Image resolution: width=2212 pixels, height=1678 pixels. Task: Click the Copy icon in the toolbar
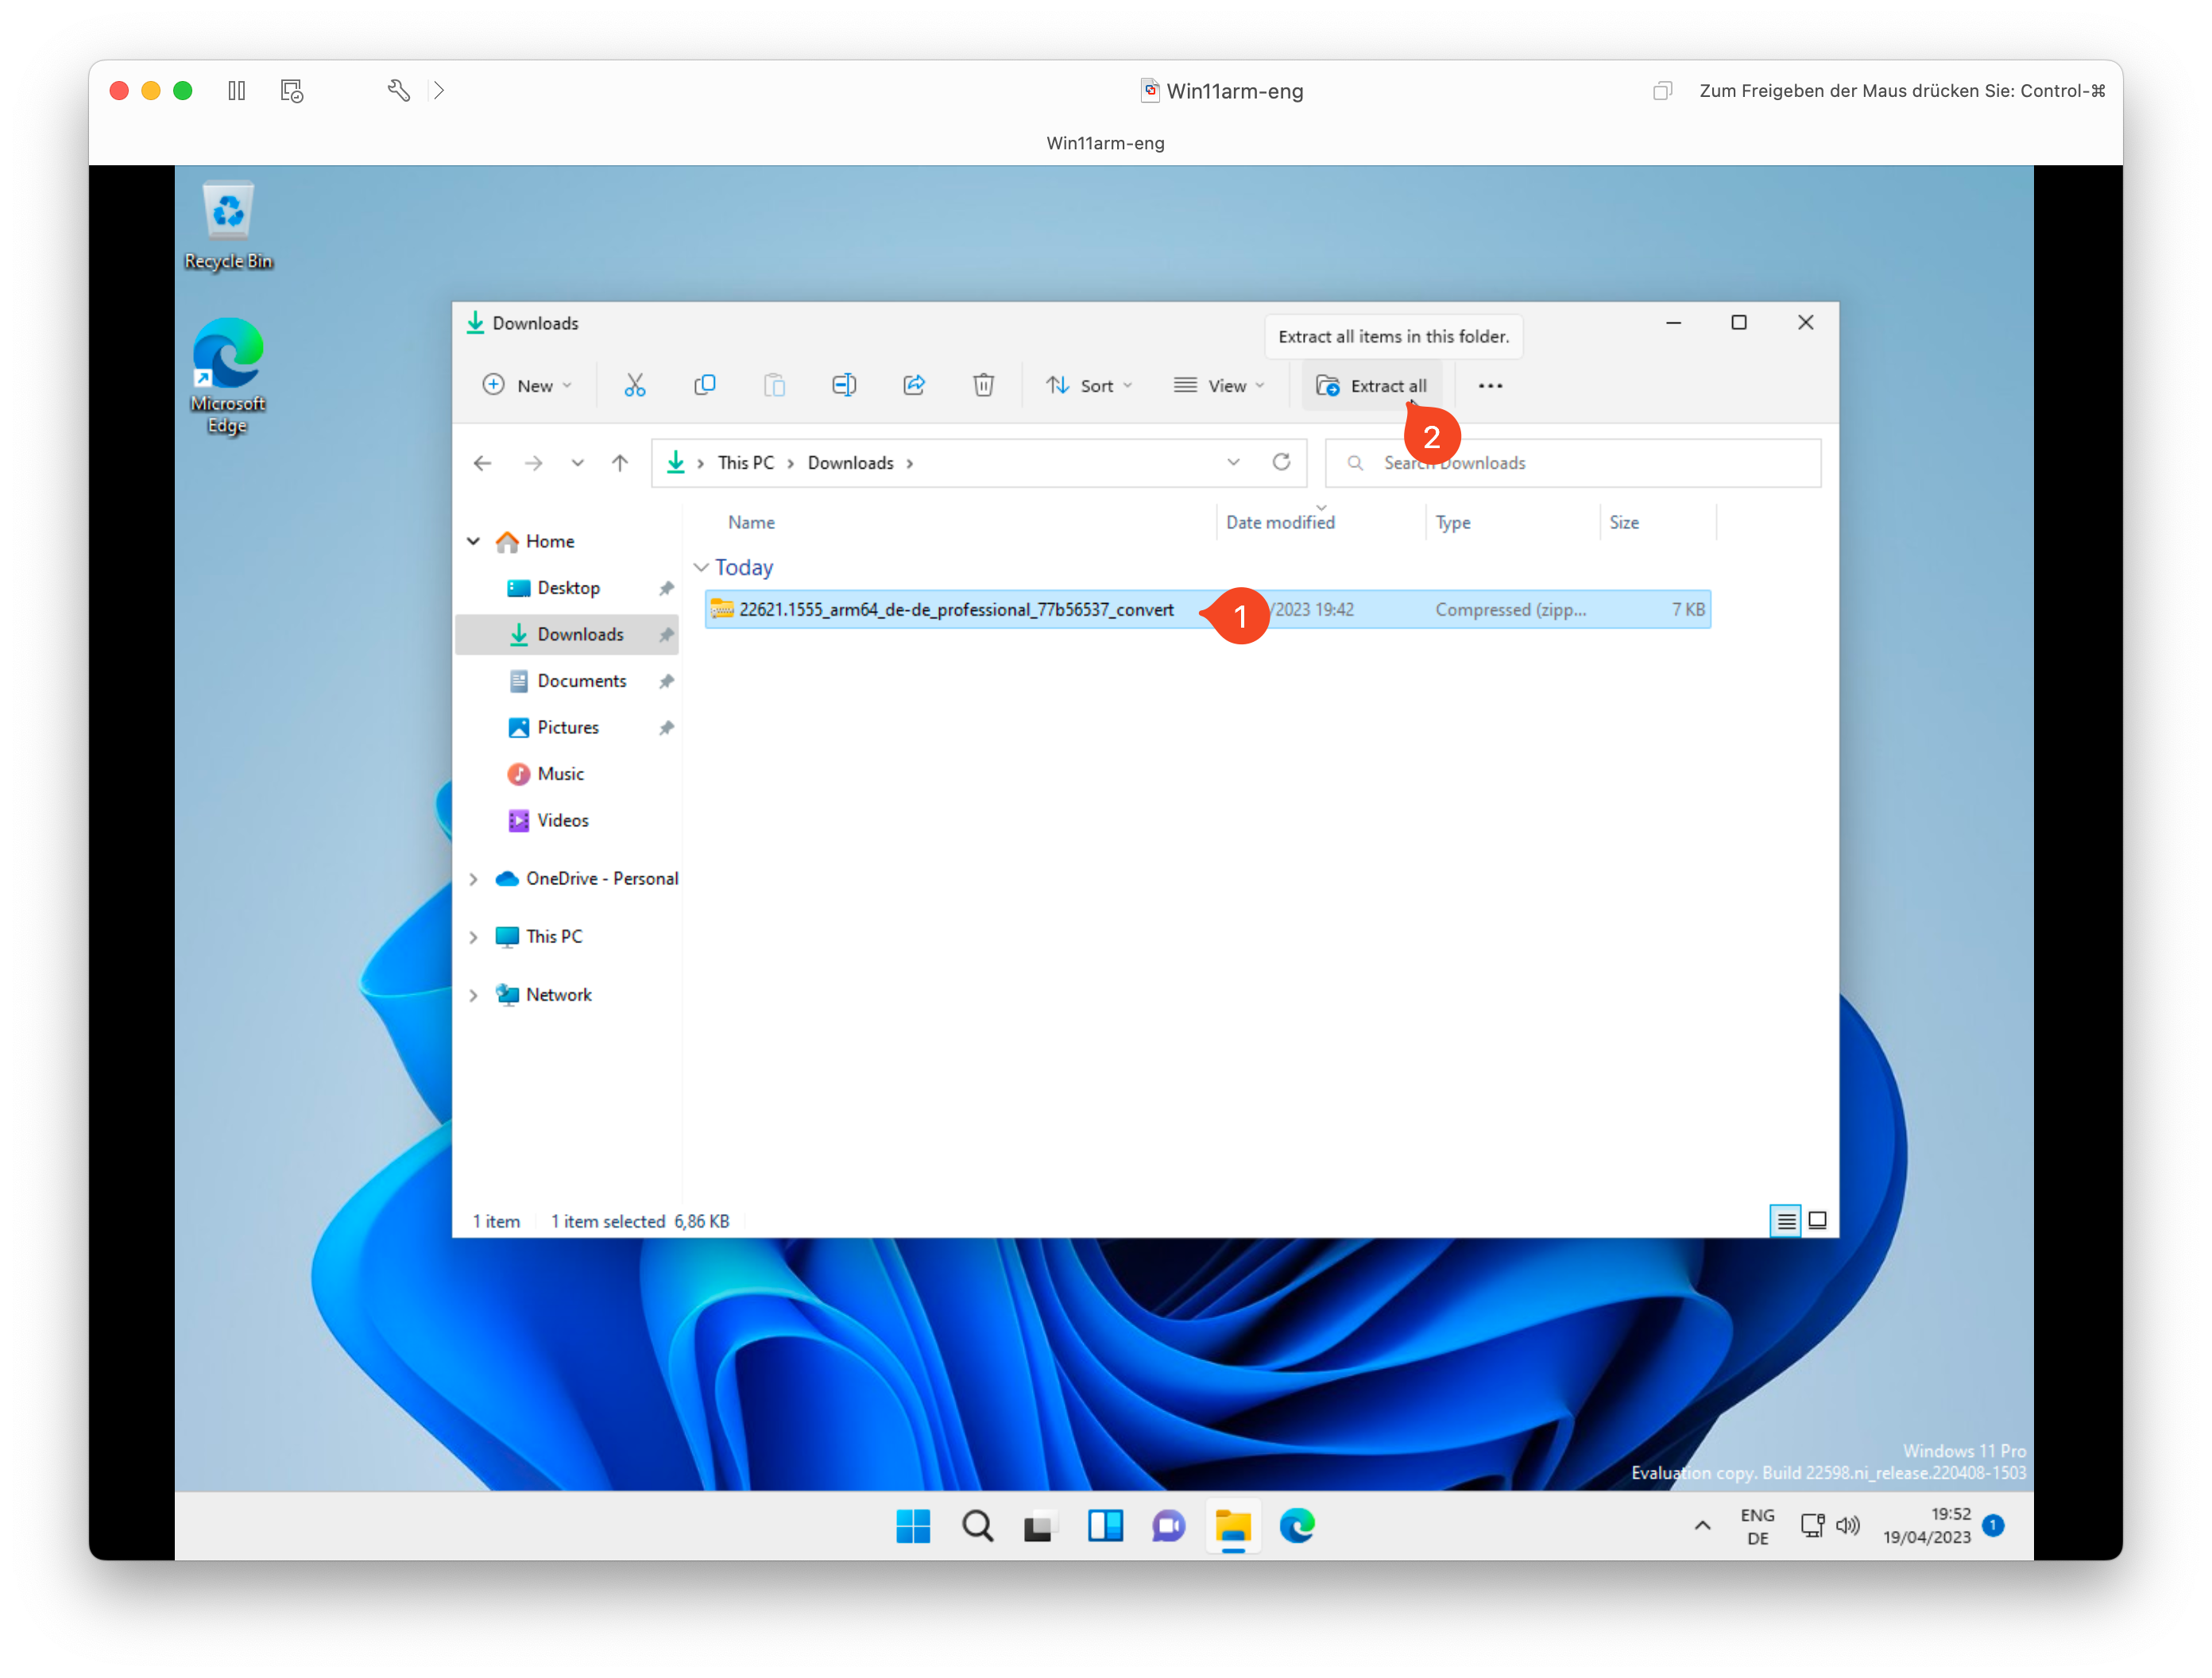pos(705,386)
